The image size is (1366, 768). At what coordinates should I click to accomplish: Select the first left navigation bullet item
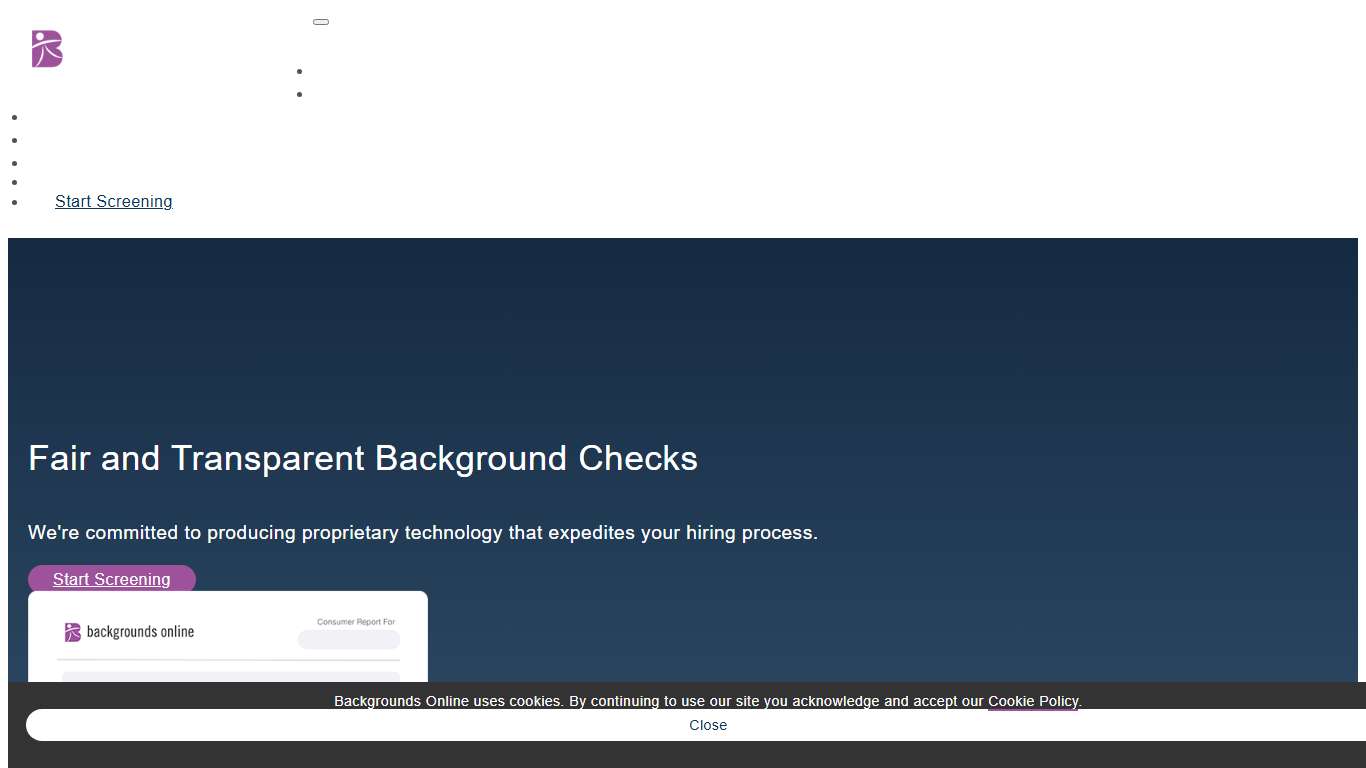click(15, 117)
